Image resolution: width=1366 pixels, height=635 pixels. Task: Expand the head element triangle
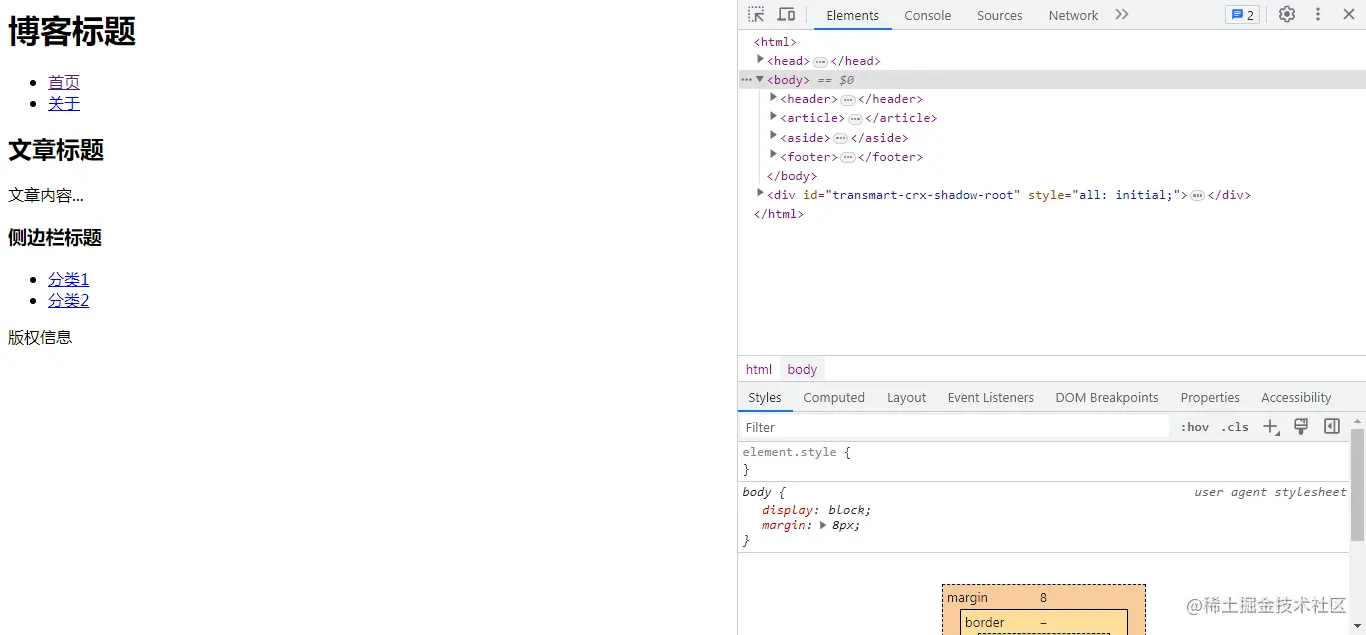click(760, 60)
